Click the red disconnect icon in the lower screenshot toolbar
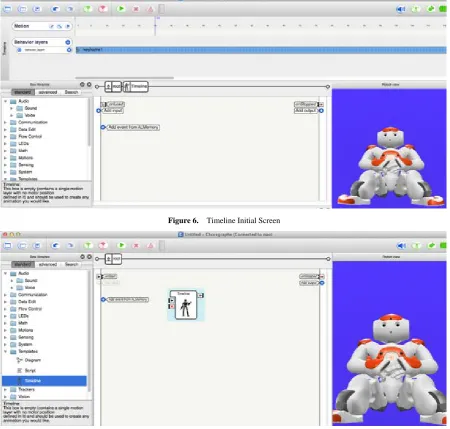Image resolution: width=450 pixels, height=429 pixels. [x=103, y=246]
